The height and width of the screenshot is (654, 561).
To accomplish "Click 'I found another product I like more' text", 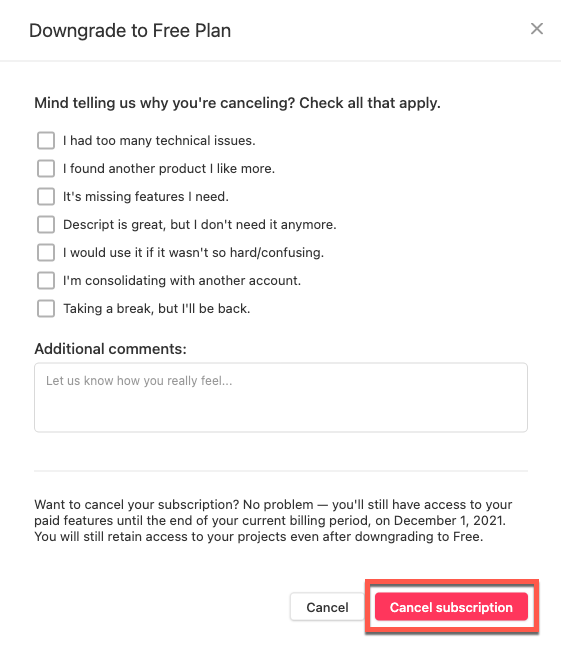I will click(169, 169).
